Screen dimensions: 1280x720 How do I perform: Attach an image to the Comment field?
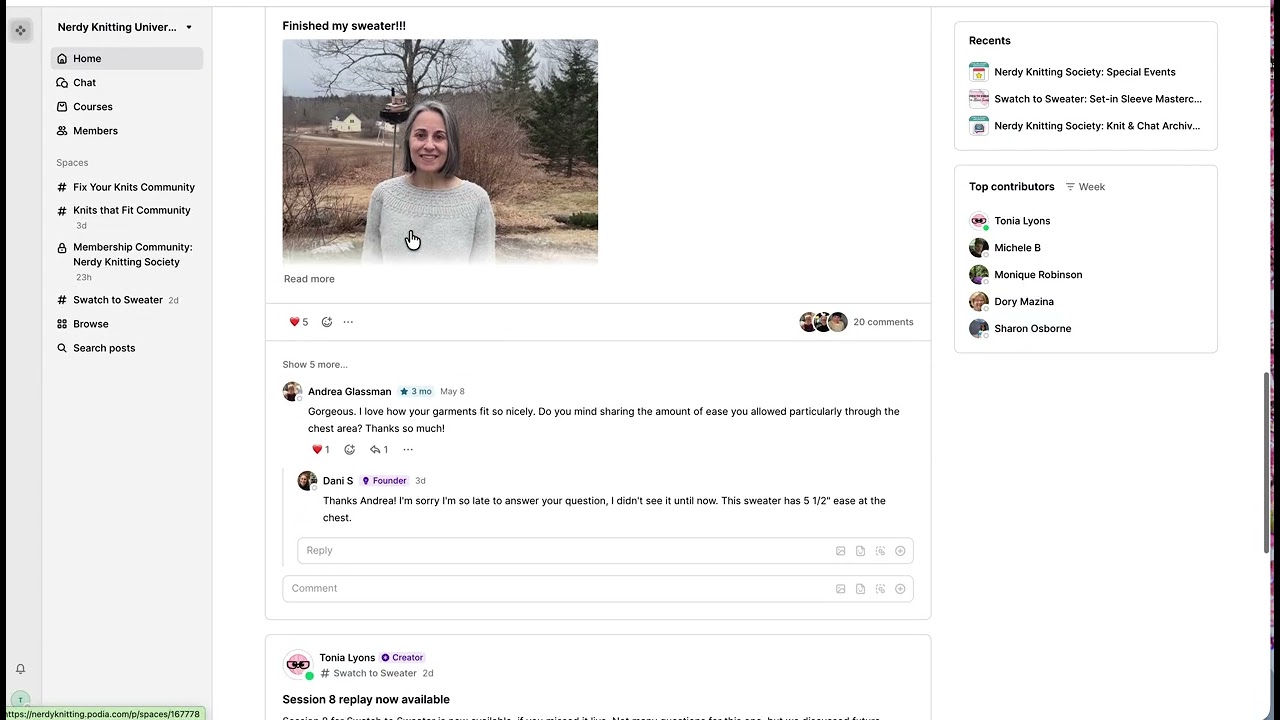pos(840,589)
